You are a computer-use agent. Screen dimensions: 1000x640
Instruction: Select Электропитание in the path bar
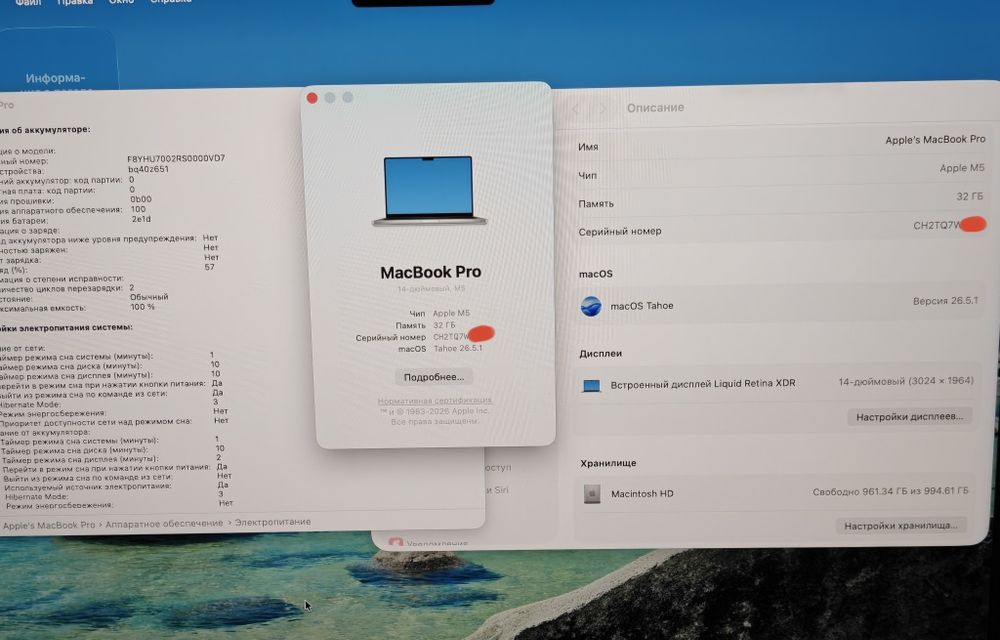pyautogui.click(x=273, y=522)
